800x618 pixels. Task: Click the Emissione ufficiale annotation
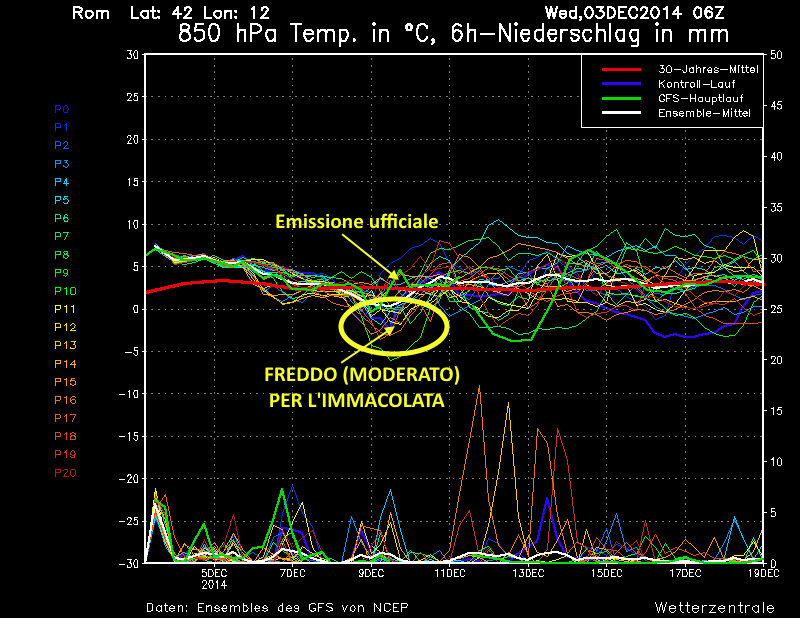tap(357, 221)
